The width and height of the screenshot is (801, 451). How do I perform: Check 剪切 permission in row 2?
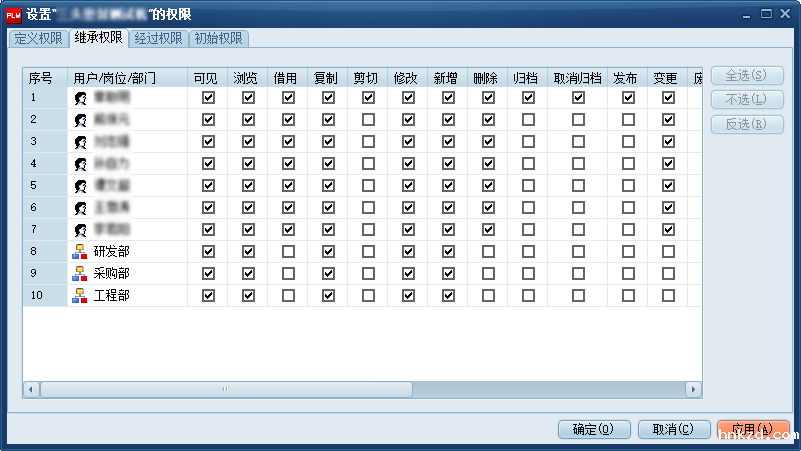click(368, 120)
